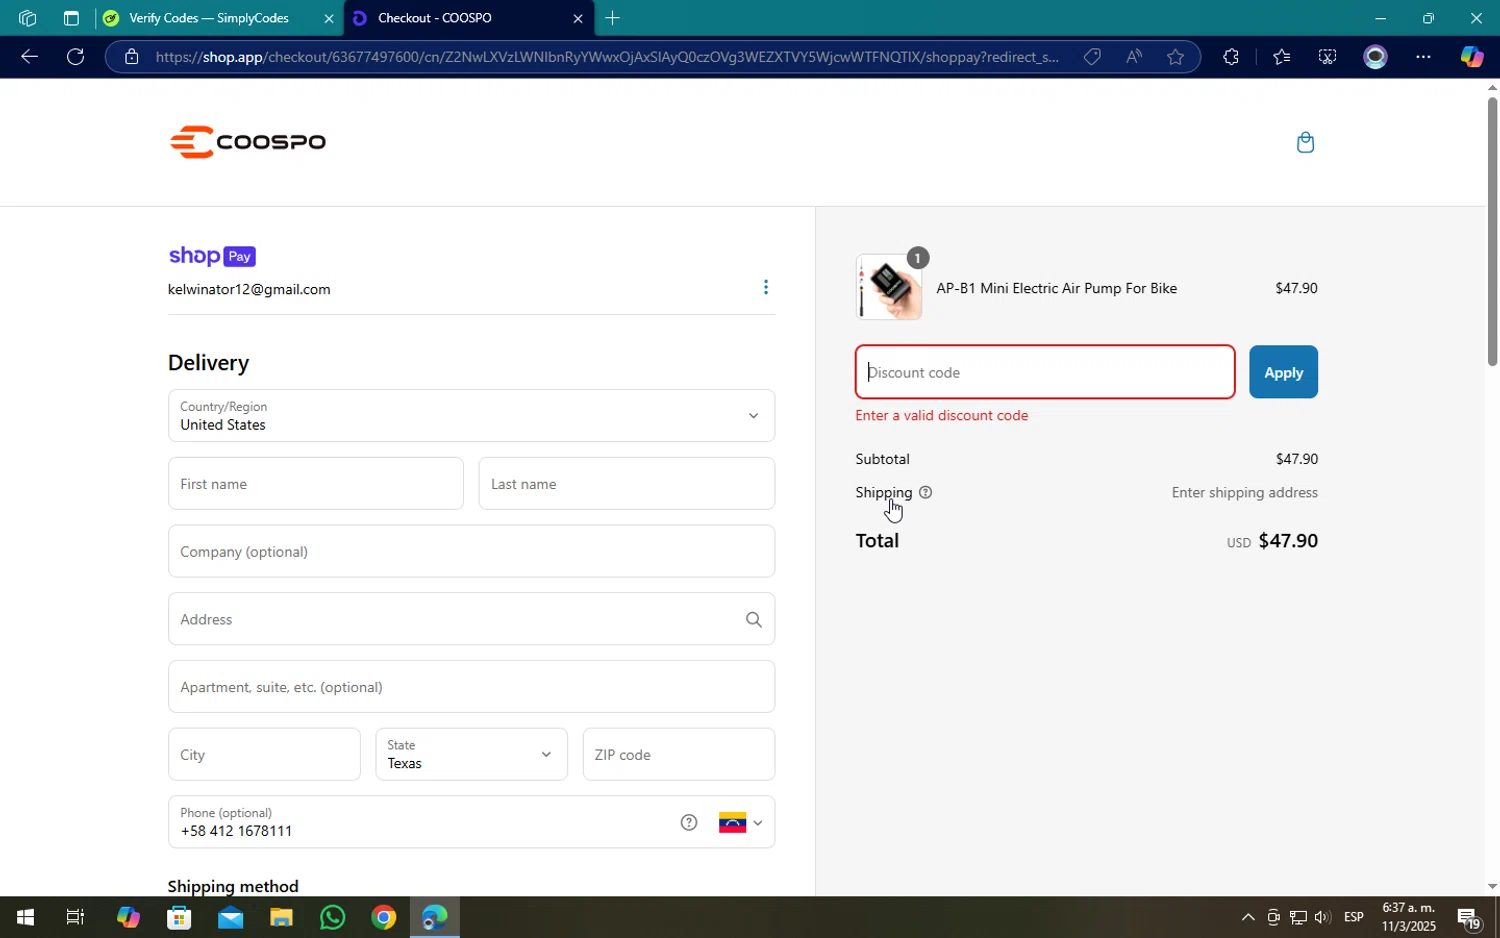The height and width of the screenshot is (938, 1500).
Task: Expand the Country/Region dropdown
Action: click(x=471, y=416)
